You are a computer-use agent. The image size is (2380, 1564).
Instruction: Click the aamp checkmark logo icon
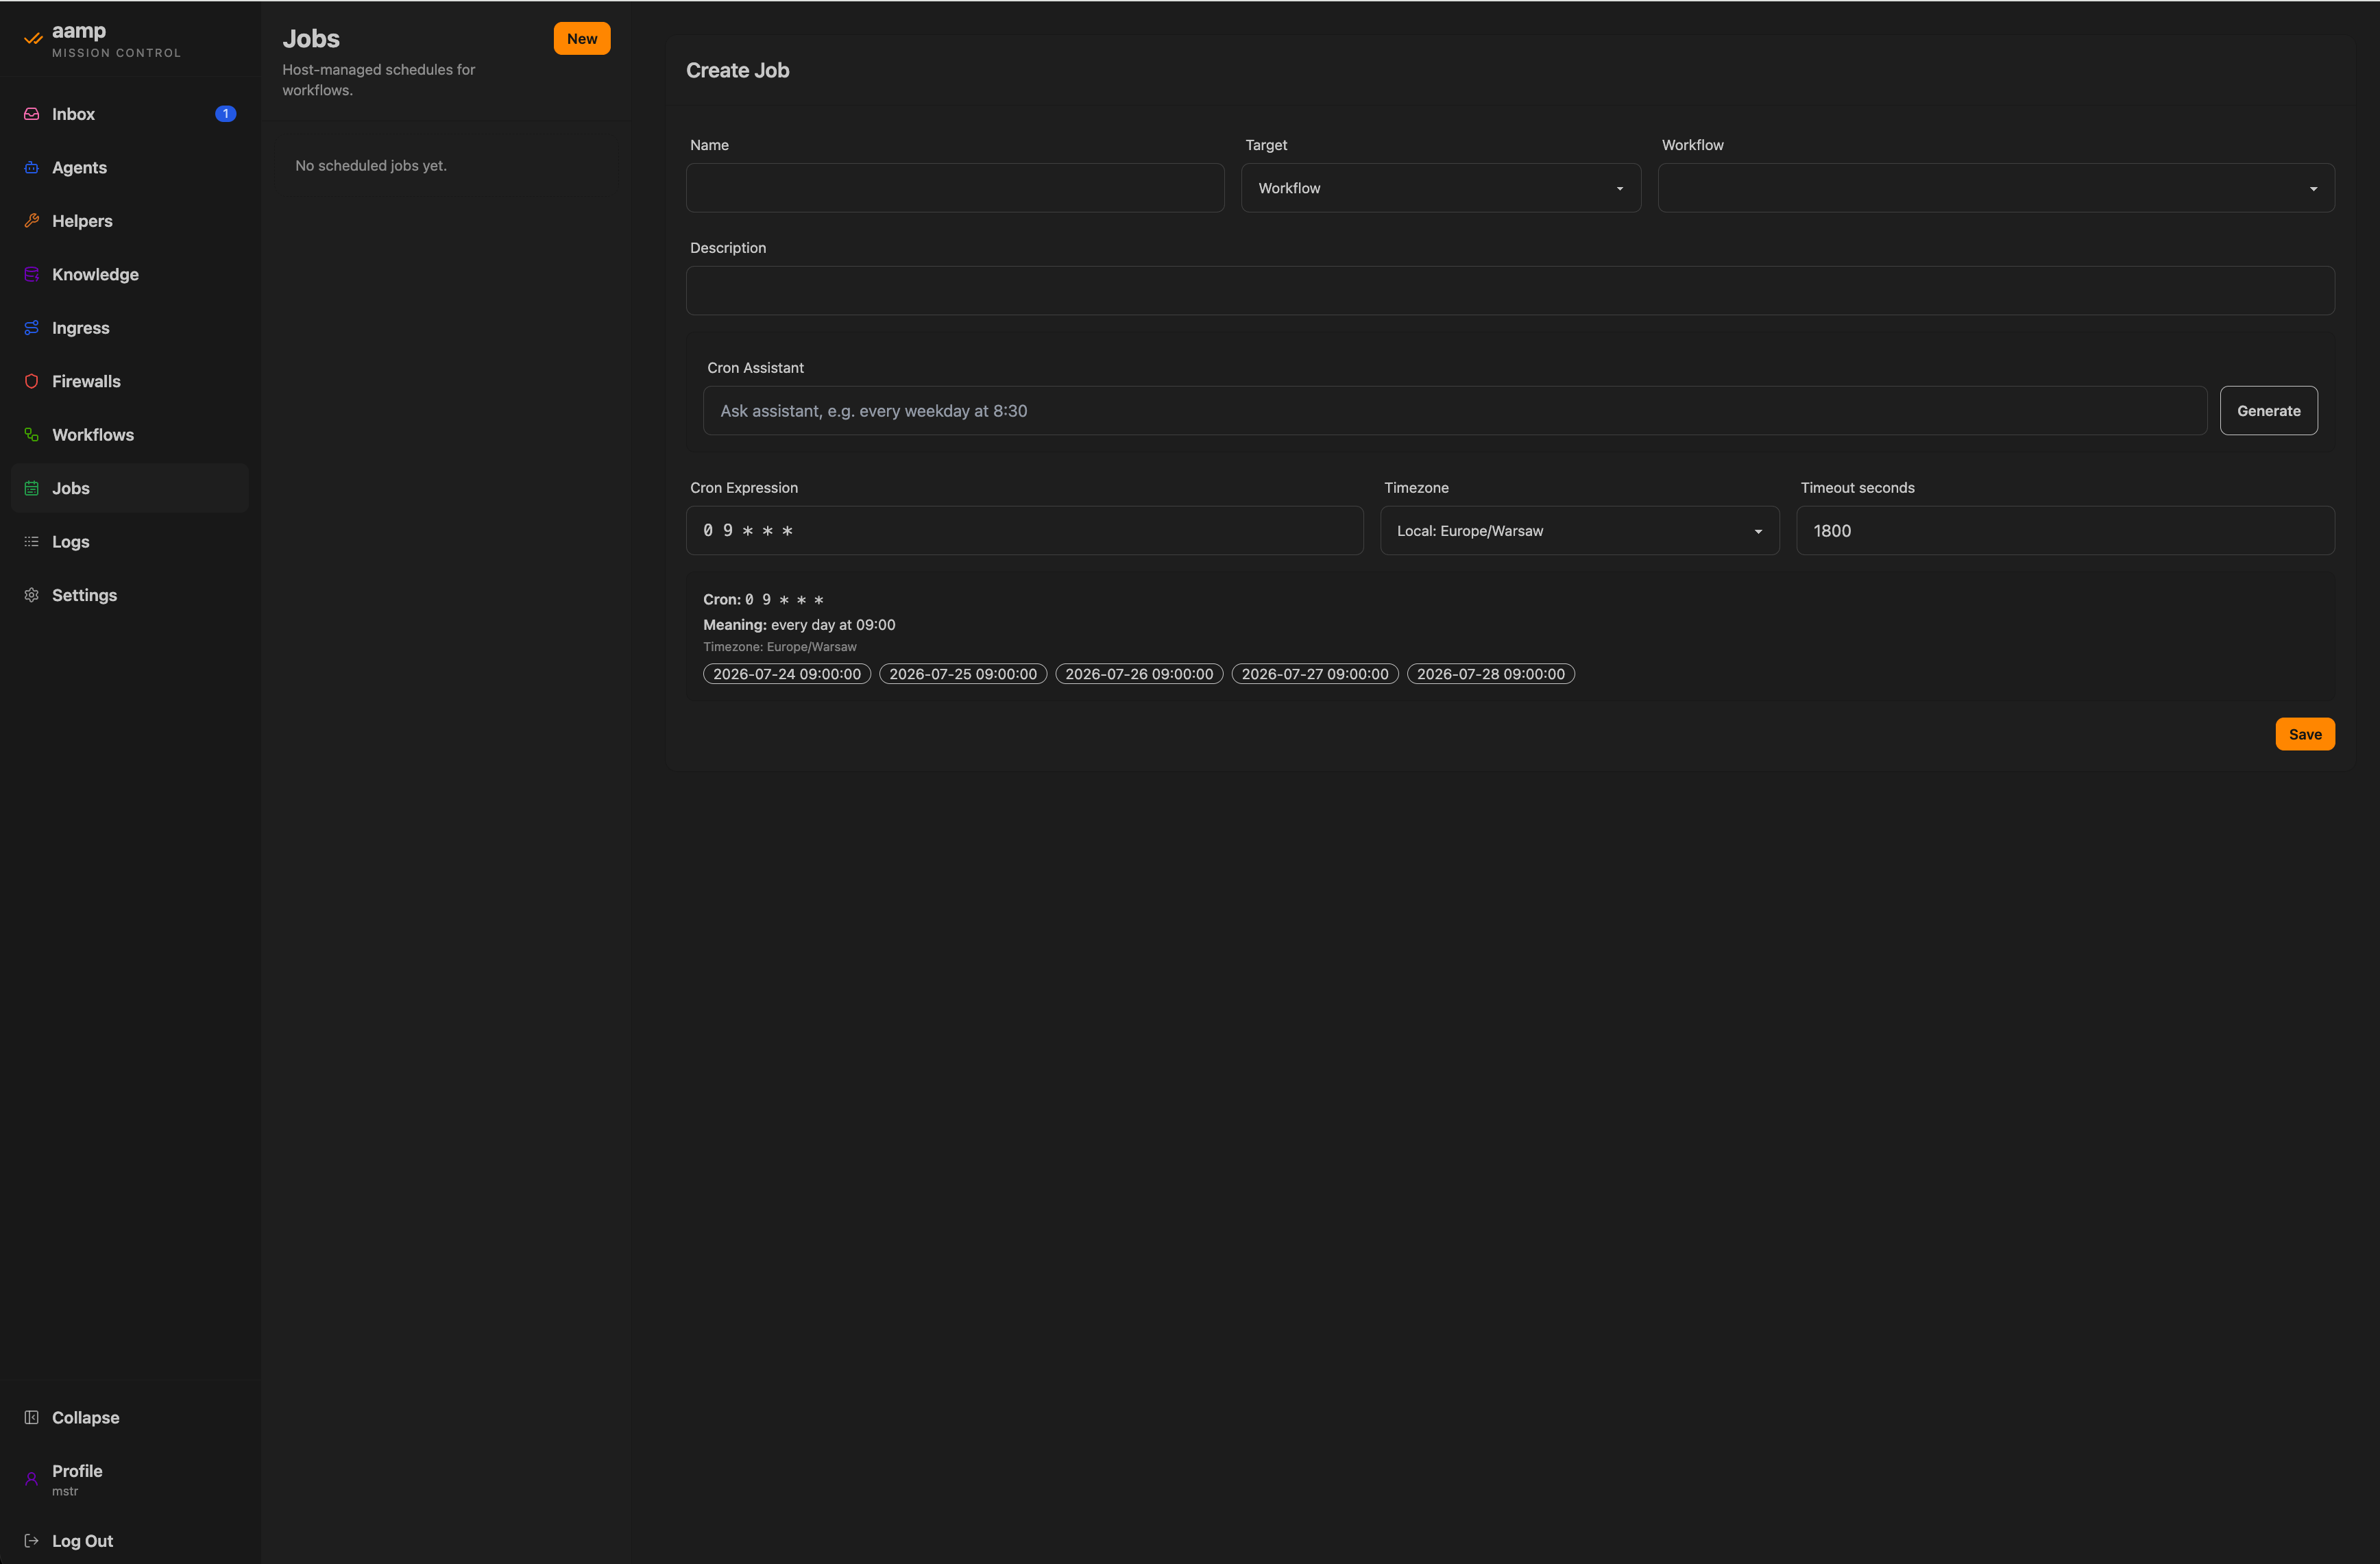(33, 39)
